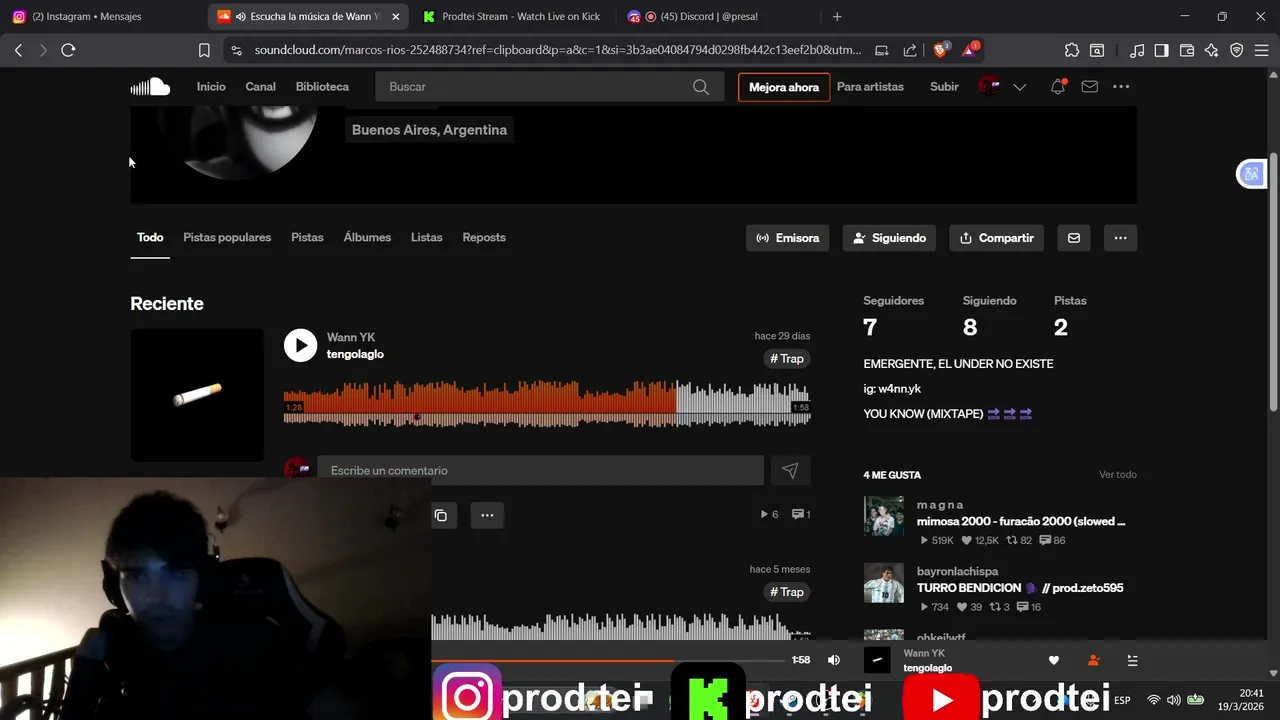Click the profile envelope message button
Image resolution: width=1280 pixels, height=720 pixels.
coord(1074,238)
